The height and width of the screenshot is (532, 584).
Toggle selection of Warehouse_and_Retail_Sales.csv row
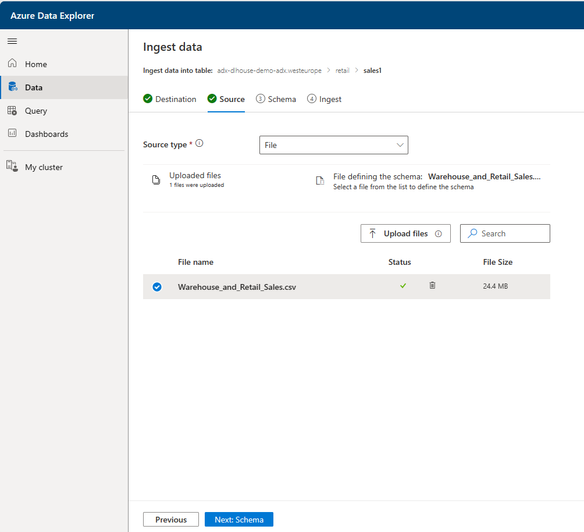(157, 287)
